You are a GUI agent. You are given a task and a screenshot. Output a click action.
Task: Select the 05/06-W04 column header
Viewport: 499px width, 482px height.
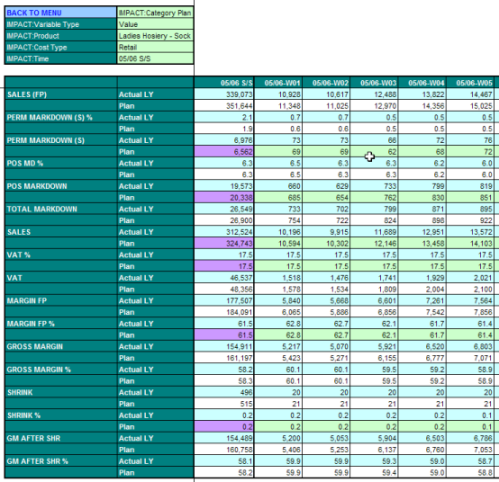[x=422, y=83]
